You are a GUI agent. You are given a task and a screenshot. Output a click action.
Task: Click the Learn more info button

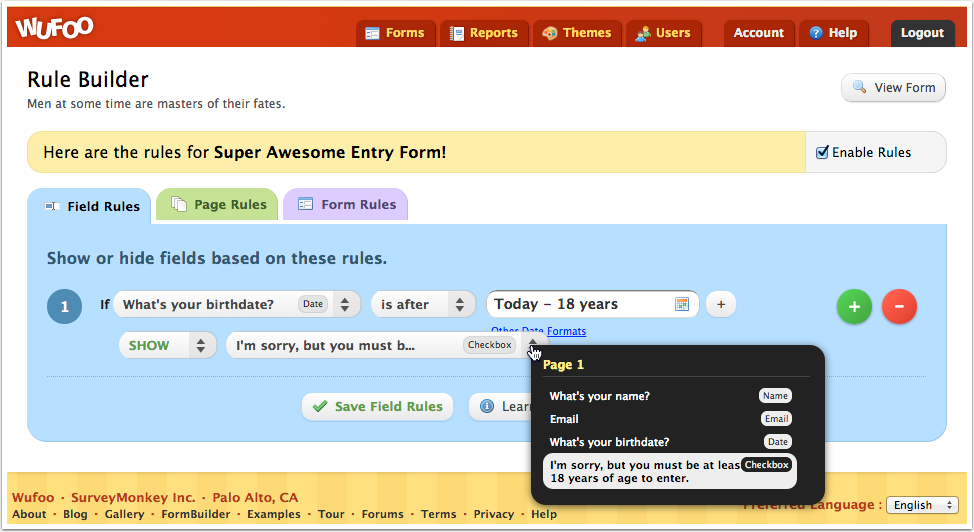[501, 406]
